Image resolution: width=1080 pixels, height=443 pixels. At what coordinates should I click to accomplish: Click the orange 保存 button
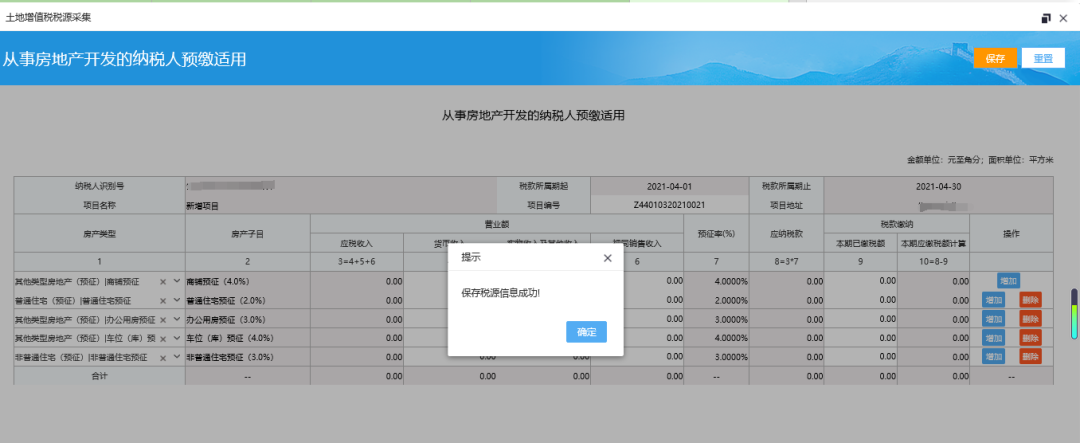tap(995, 59)
